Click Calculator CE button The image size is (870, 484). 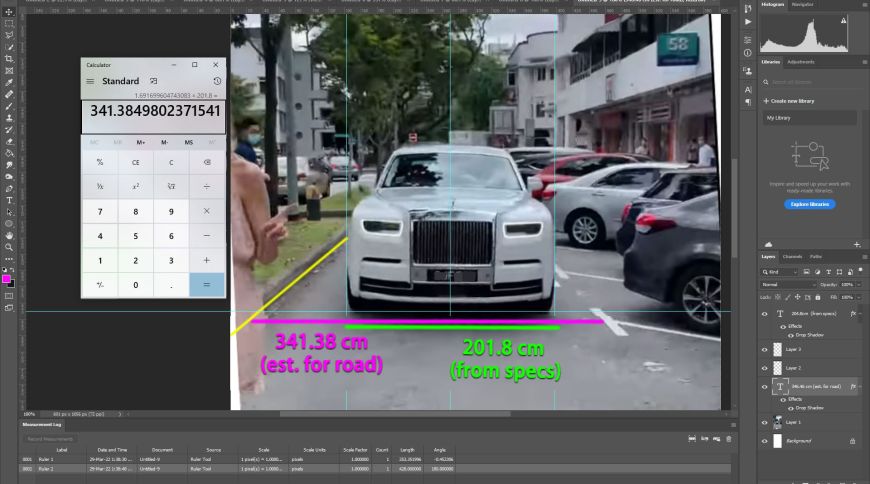135,163
